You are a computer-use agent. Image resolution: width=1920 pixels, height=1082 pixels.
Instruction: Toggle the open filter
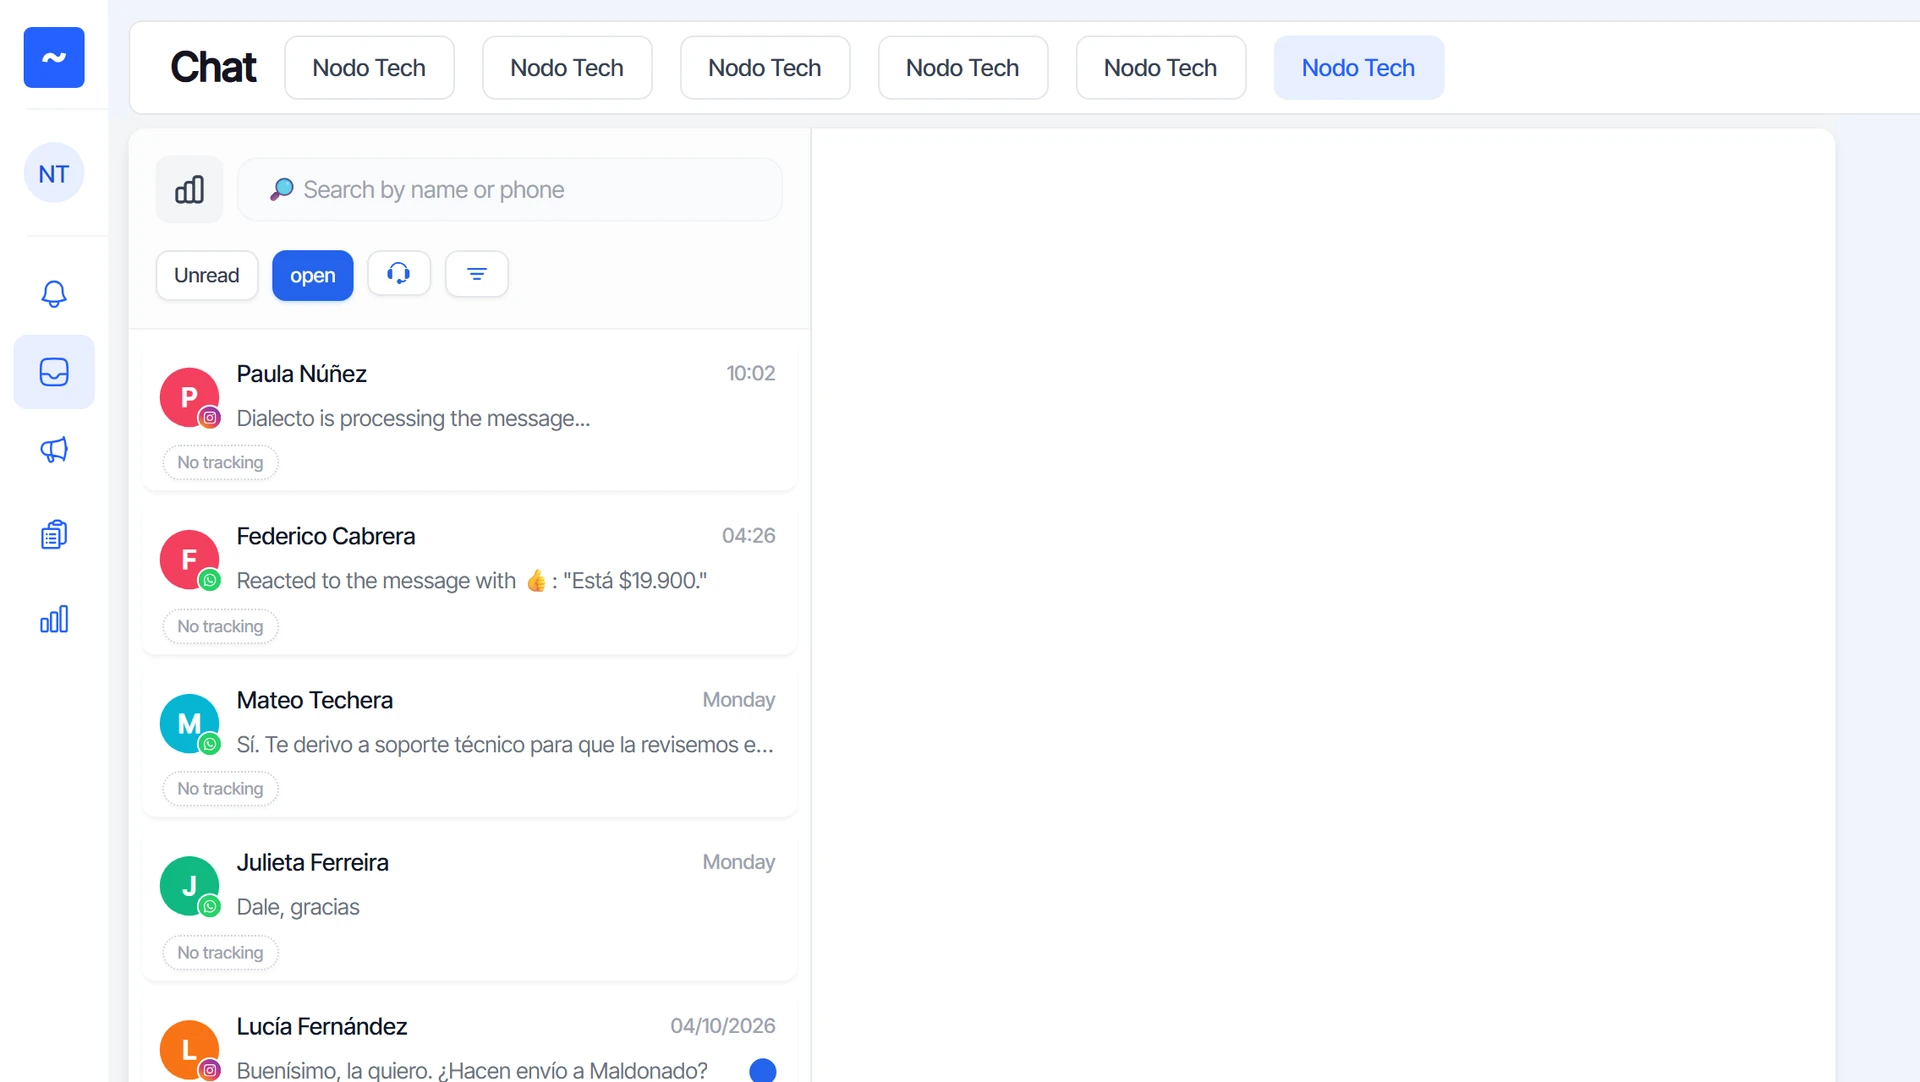(313, 275)
